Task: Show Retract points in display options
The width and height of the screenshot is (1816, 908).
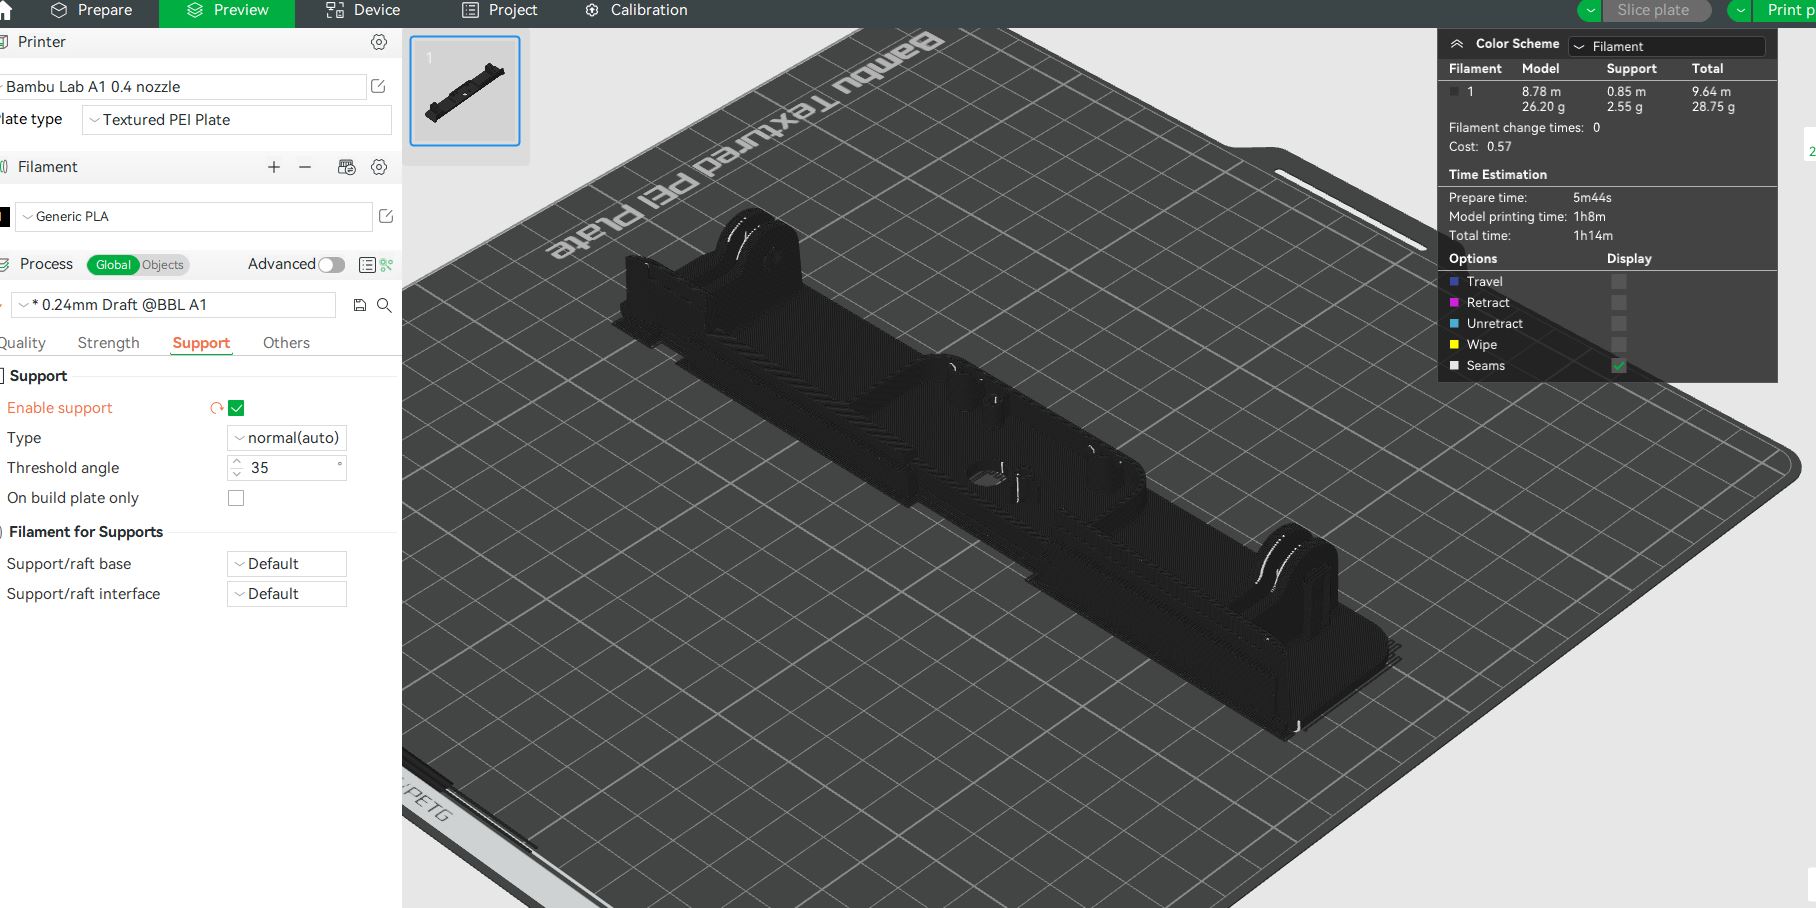Action: [x=1619, y=303]
